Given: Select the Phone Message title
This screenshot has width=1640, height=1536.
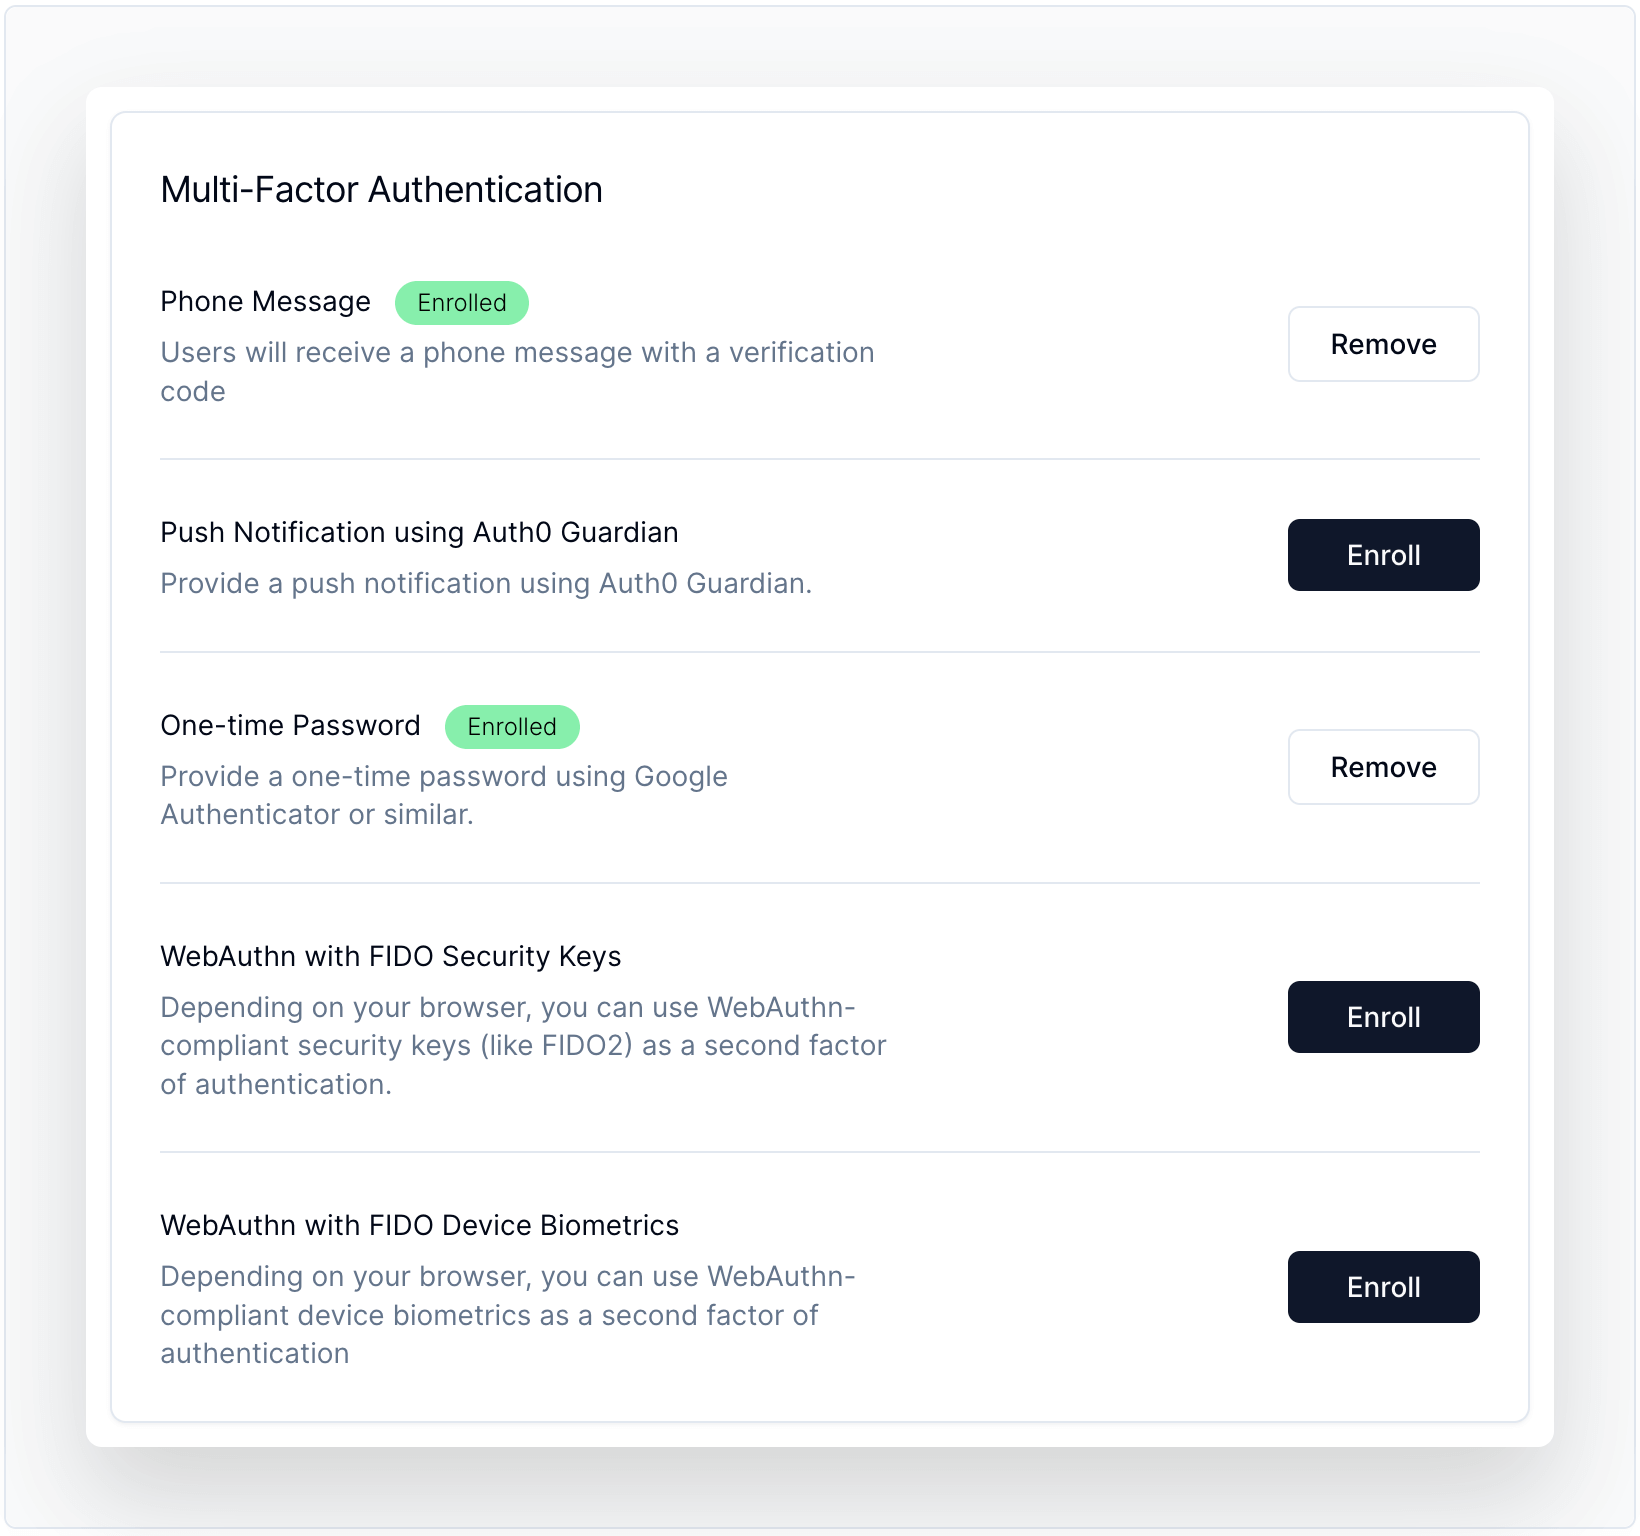Looking at the screenshot, I should [265, 302].
